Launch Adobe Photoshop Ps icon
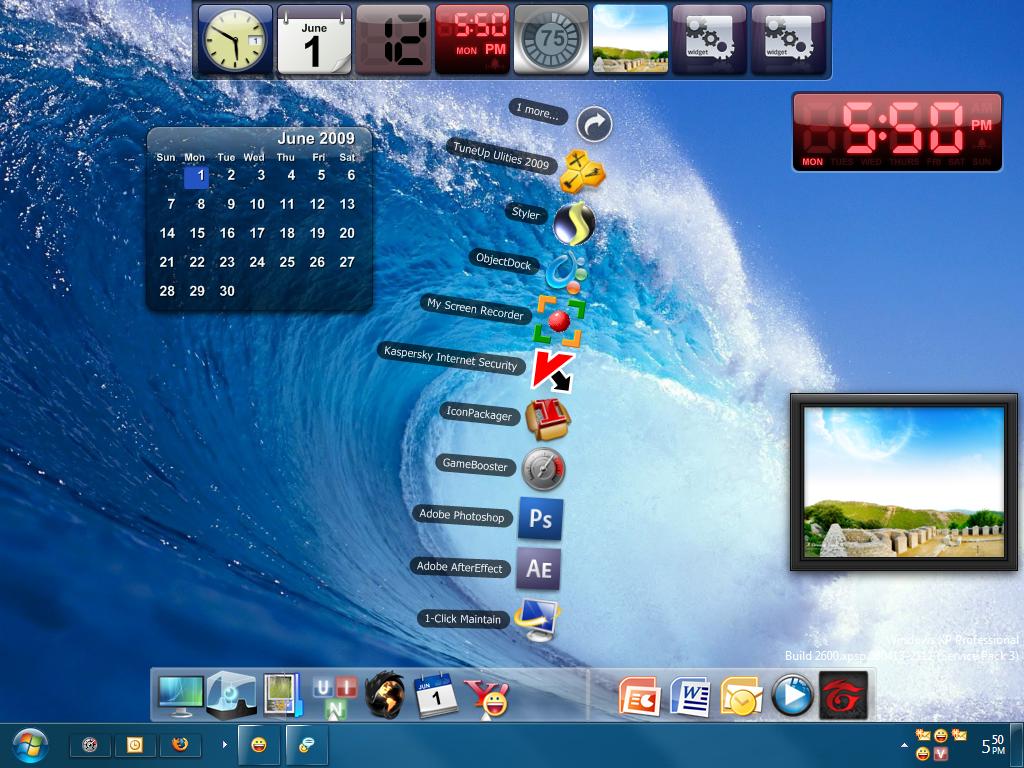 pyautogui.click(x=541, y=519)
